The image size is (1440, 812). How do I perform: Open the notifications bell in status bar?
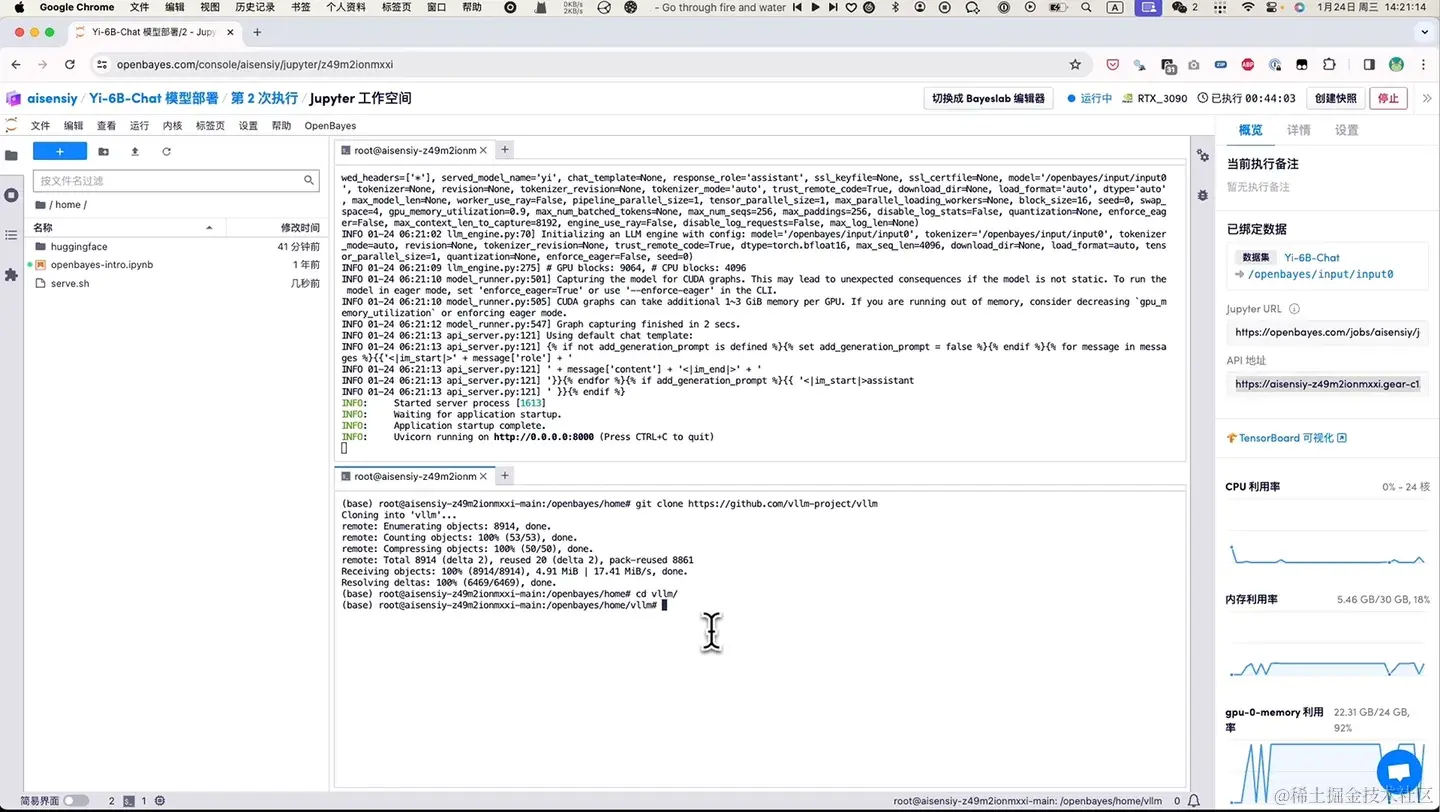coord(1194,801)
